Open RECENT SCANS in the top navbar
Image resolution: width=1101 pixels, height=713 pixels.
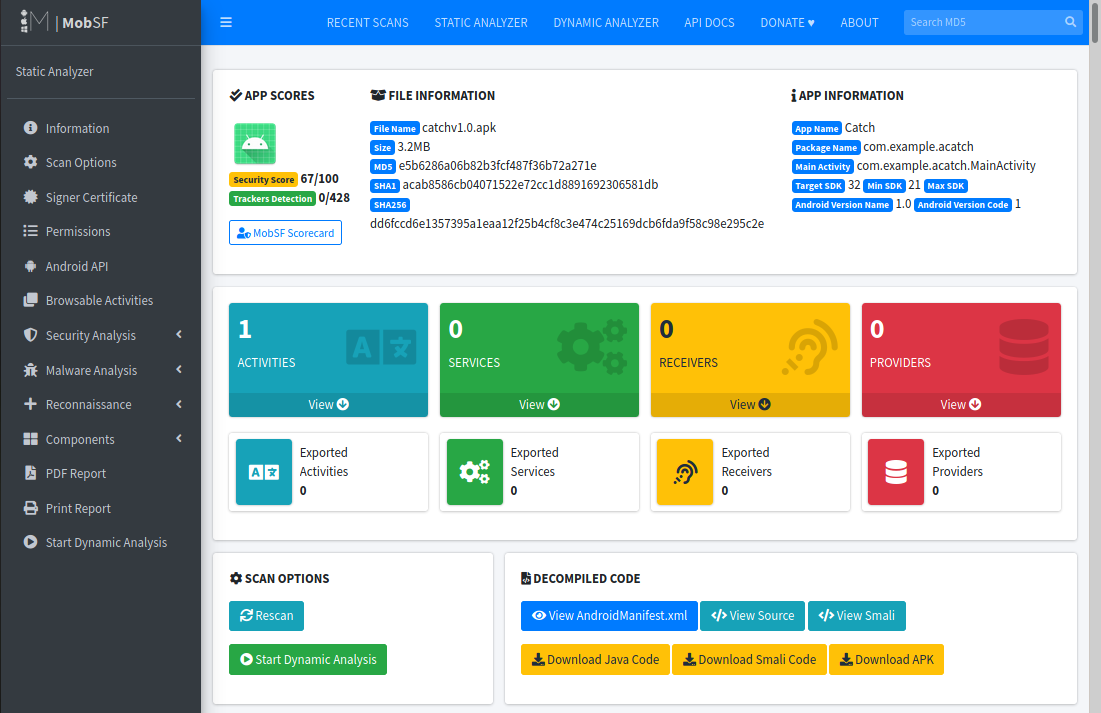click(x=367, y=22)
